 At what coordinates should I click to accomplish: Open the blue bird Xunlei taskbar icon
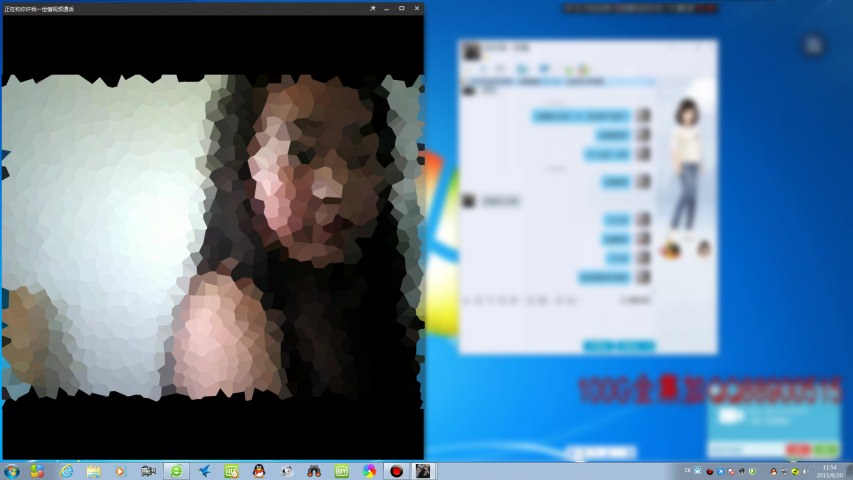pos(204,471)
